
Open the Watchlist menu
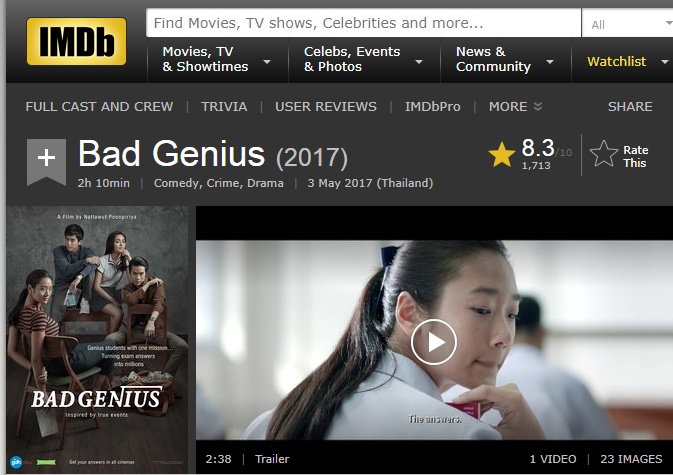pos(627,61)
